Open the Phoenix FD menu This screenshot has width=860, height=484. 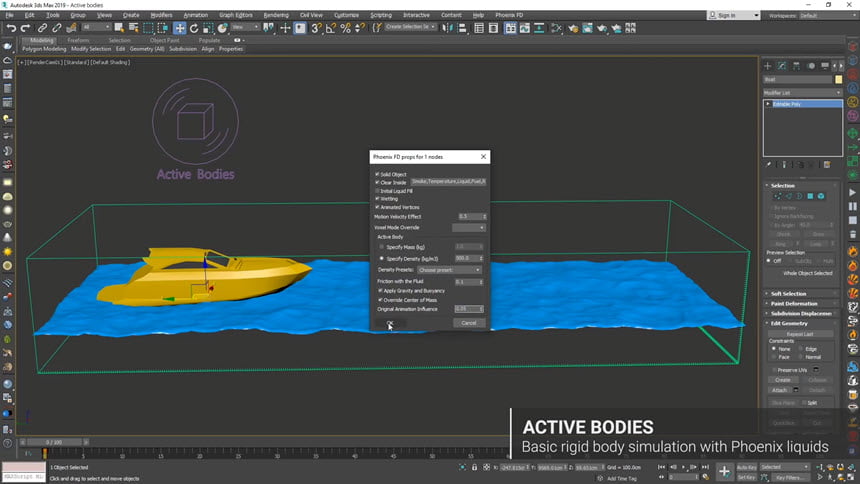coord(509,15)
